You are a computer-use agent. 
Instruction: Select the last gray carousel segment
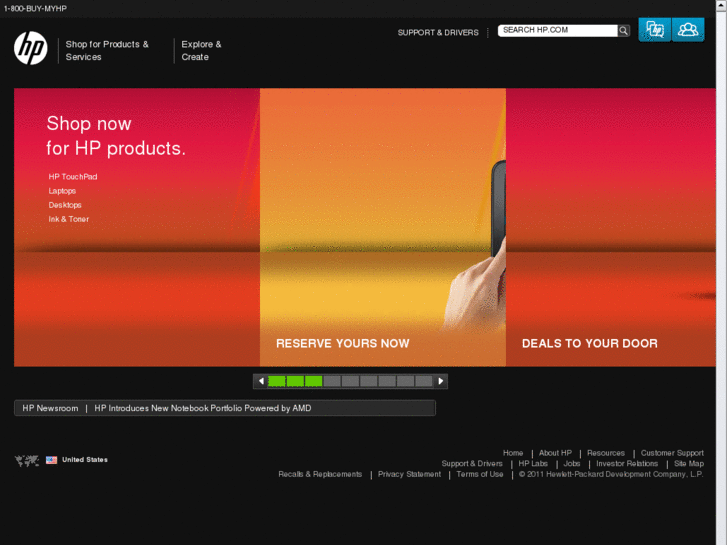(x=424, y=381)
